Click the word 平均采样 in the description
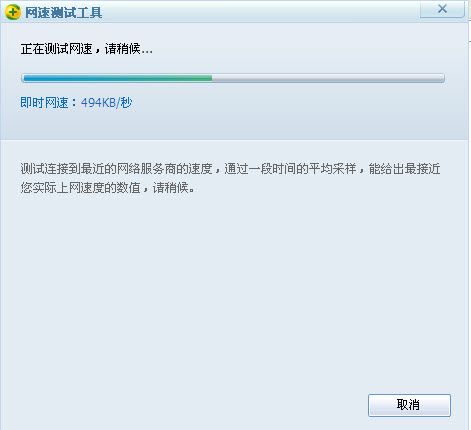The width and height of the screenshot is (471, 430). click(332, 169)
